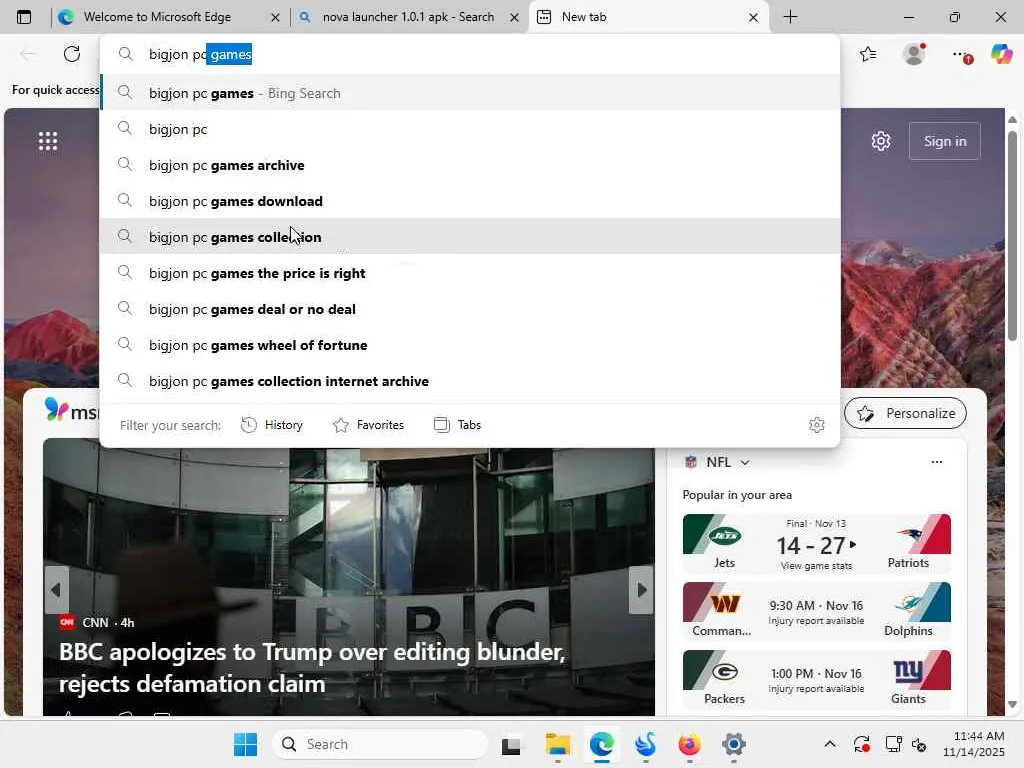This screenshot has height=768, width=1024.
Task: Choose 'bigjon pc games the price is right'
Action: pyautogui.click(x=470, y=273)
